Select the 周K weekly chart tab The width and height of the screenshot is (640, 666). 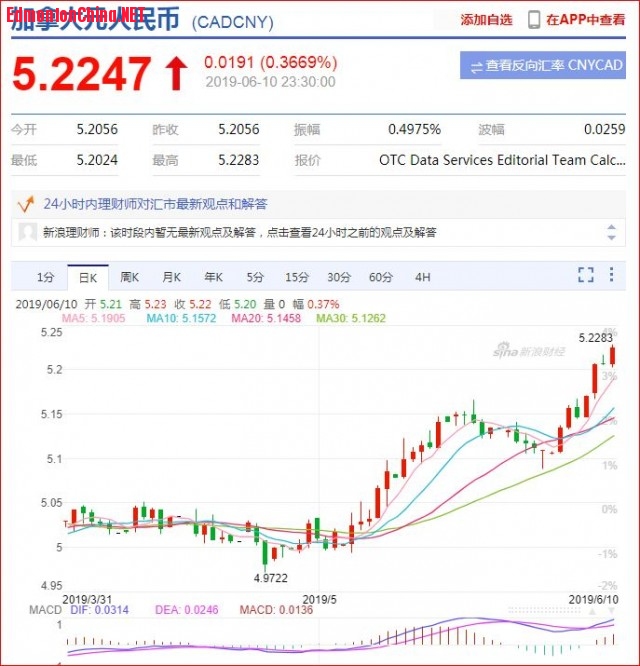pyautogui.click(x=129, y=277)
